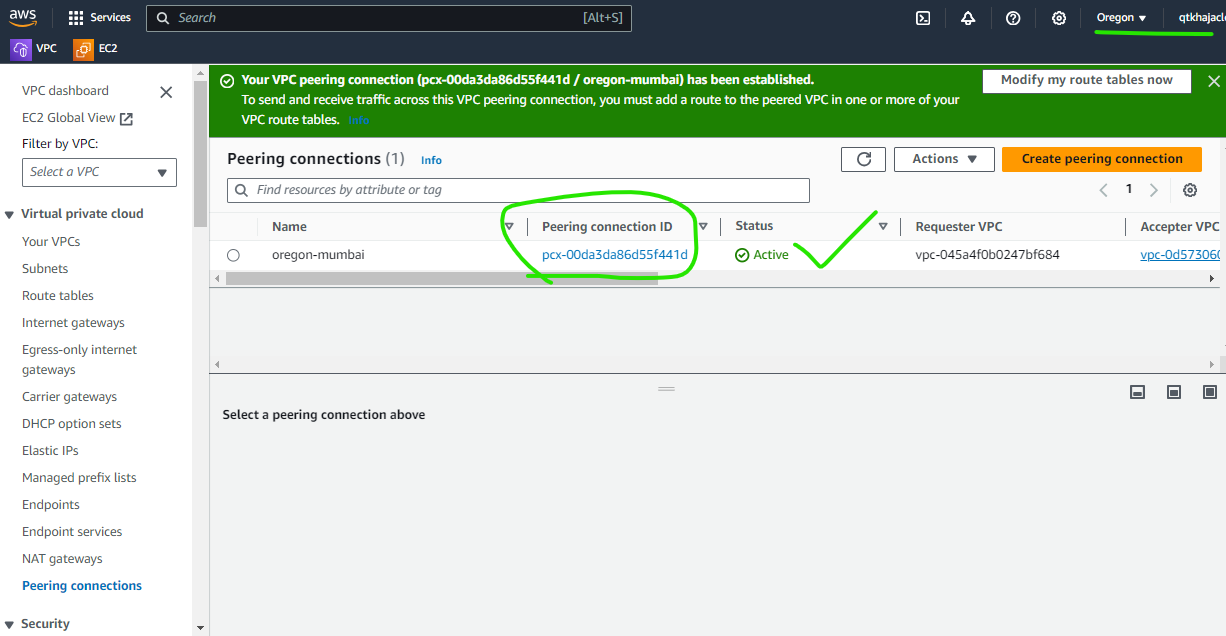Open the console settings gear
Image resolution: width=1226 pixels, height=636 pixels.
[x=1059, y=18]
